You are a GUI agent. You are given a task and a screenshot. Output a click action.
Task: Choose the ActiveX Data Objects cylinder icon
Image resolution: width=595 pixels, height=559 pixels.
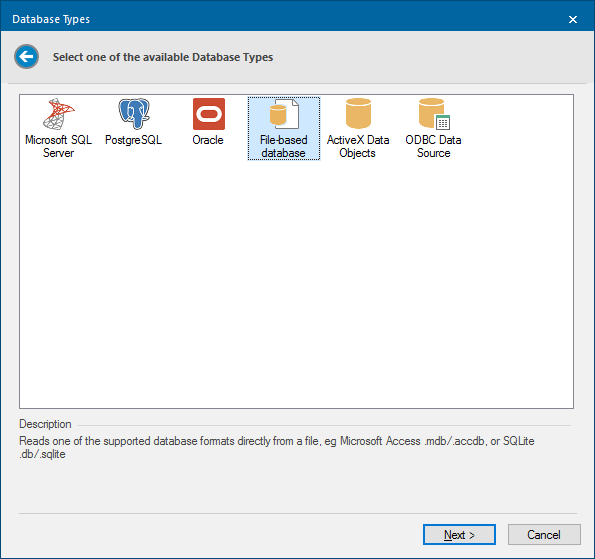coord(358,113)
